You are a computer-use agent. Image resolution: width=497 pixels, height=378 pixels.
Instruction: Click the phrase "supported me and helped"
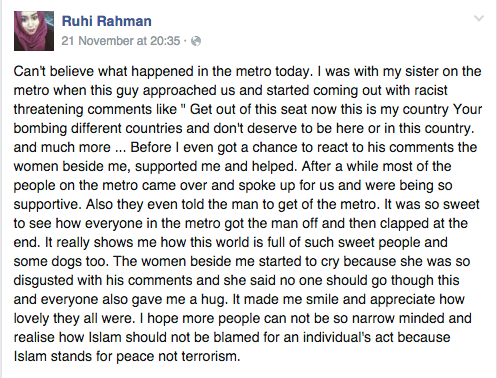coord(215,166)
